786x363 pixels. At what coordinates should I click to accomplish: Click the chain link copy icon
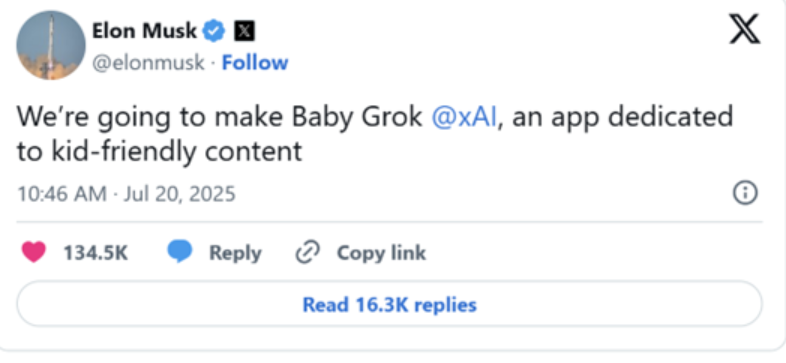tap(308, 252)
